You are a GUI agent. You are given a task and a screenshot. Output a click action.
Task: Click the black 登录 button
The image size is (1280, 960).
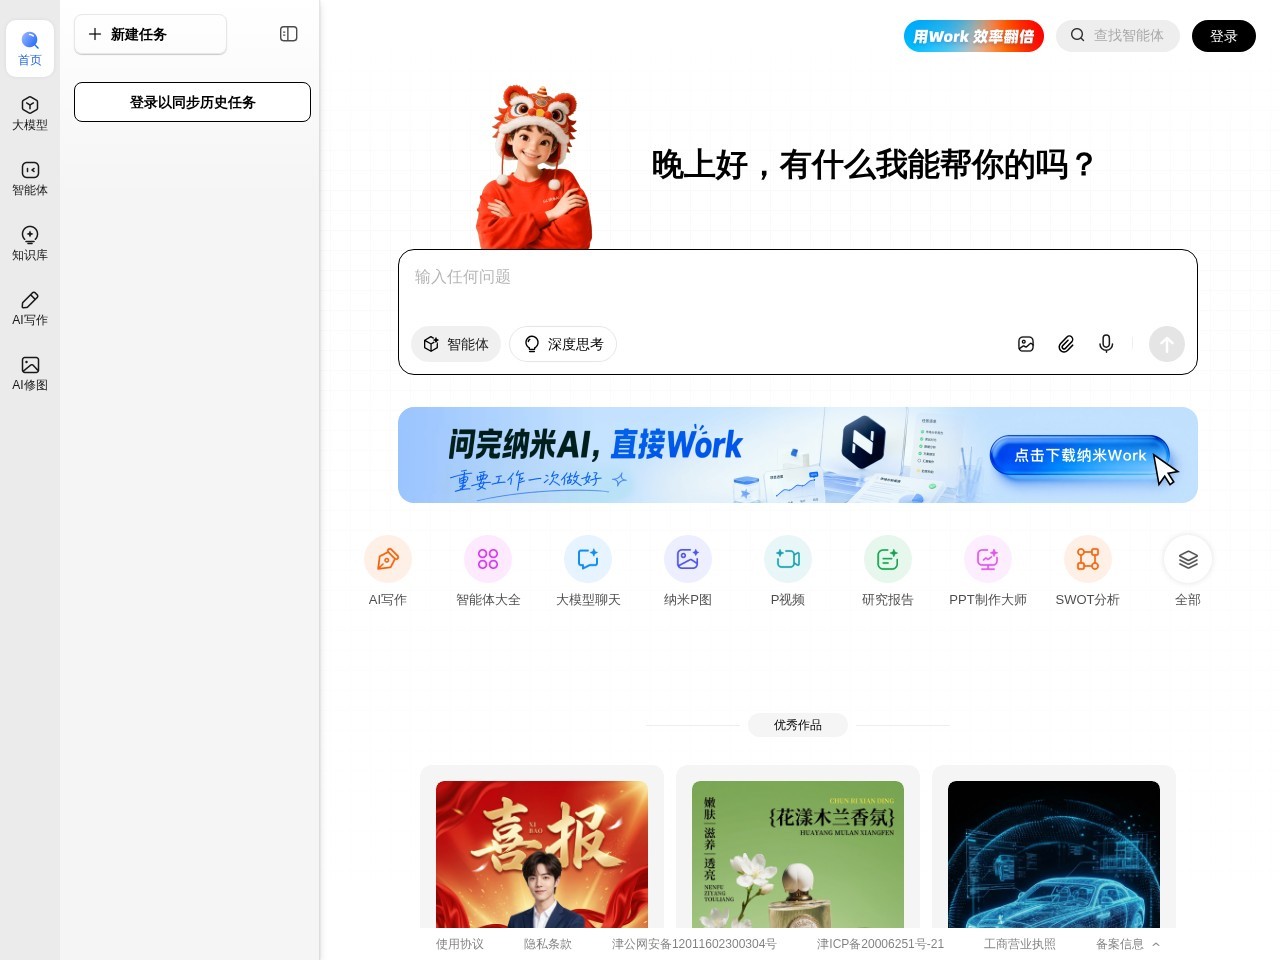[1224, 36]
